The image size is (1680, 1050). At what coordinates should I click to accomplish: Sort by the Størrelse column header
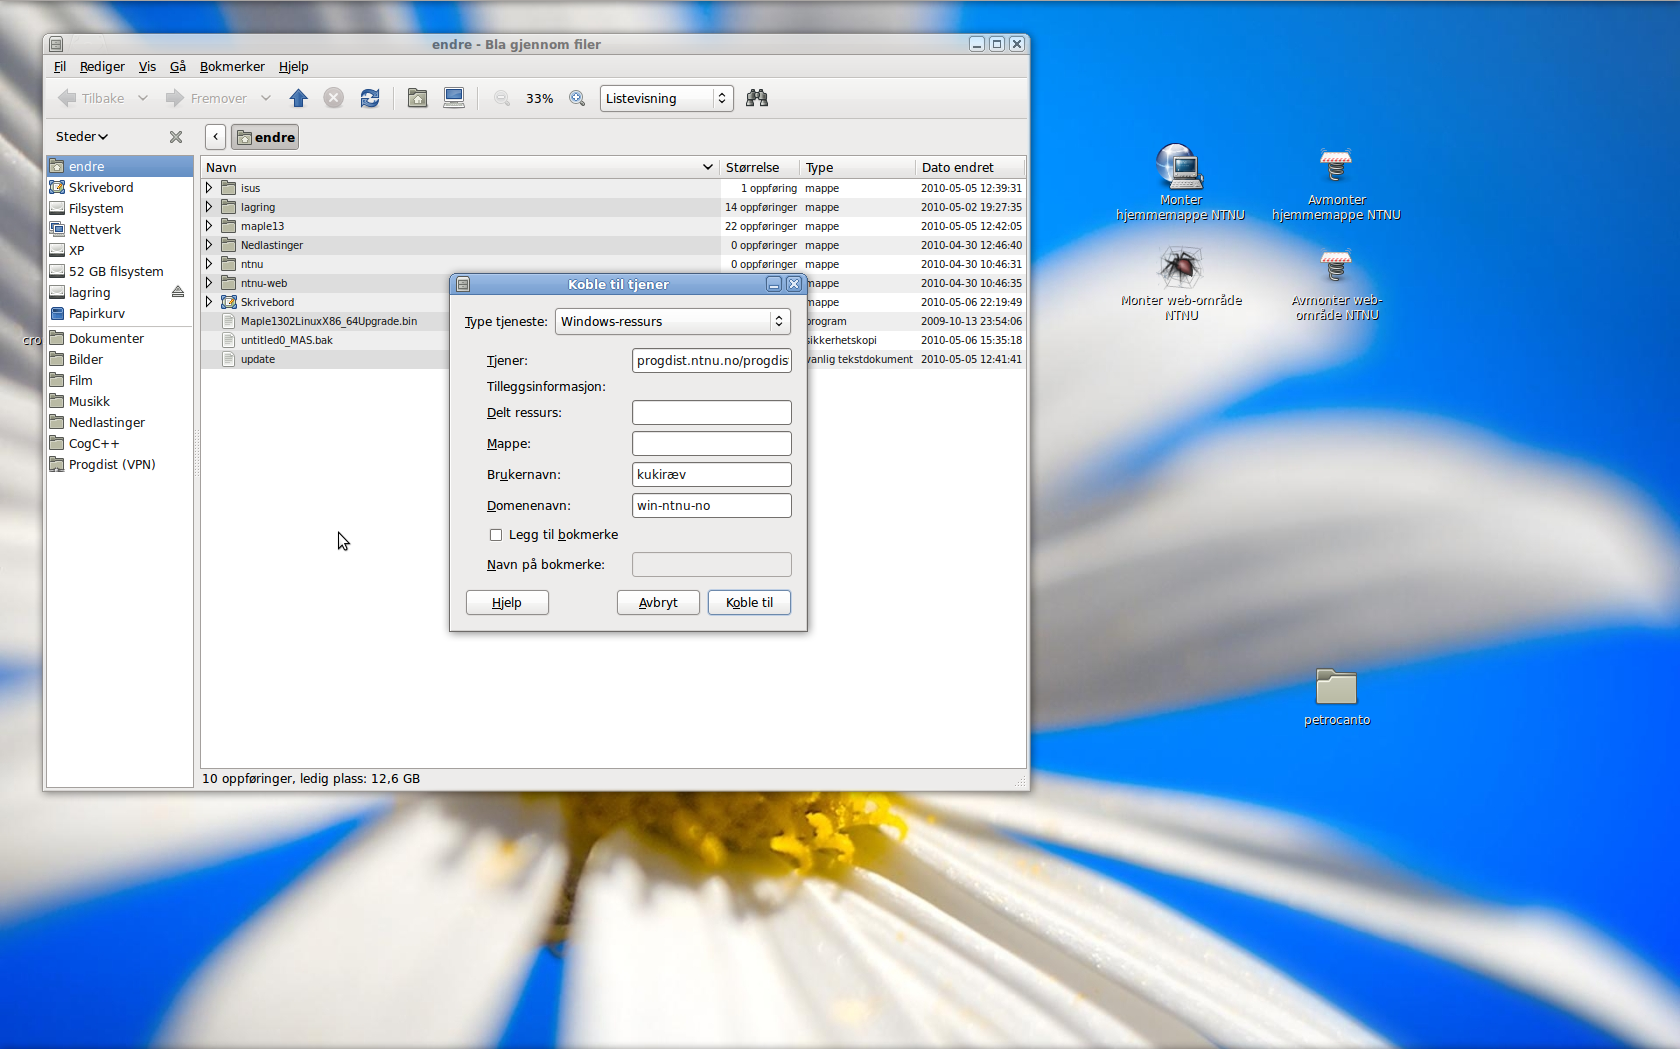(760, 167)
